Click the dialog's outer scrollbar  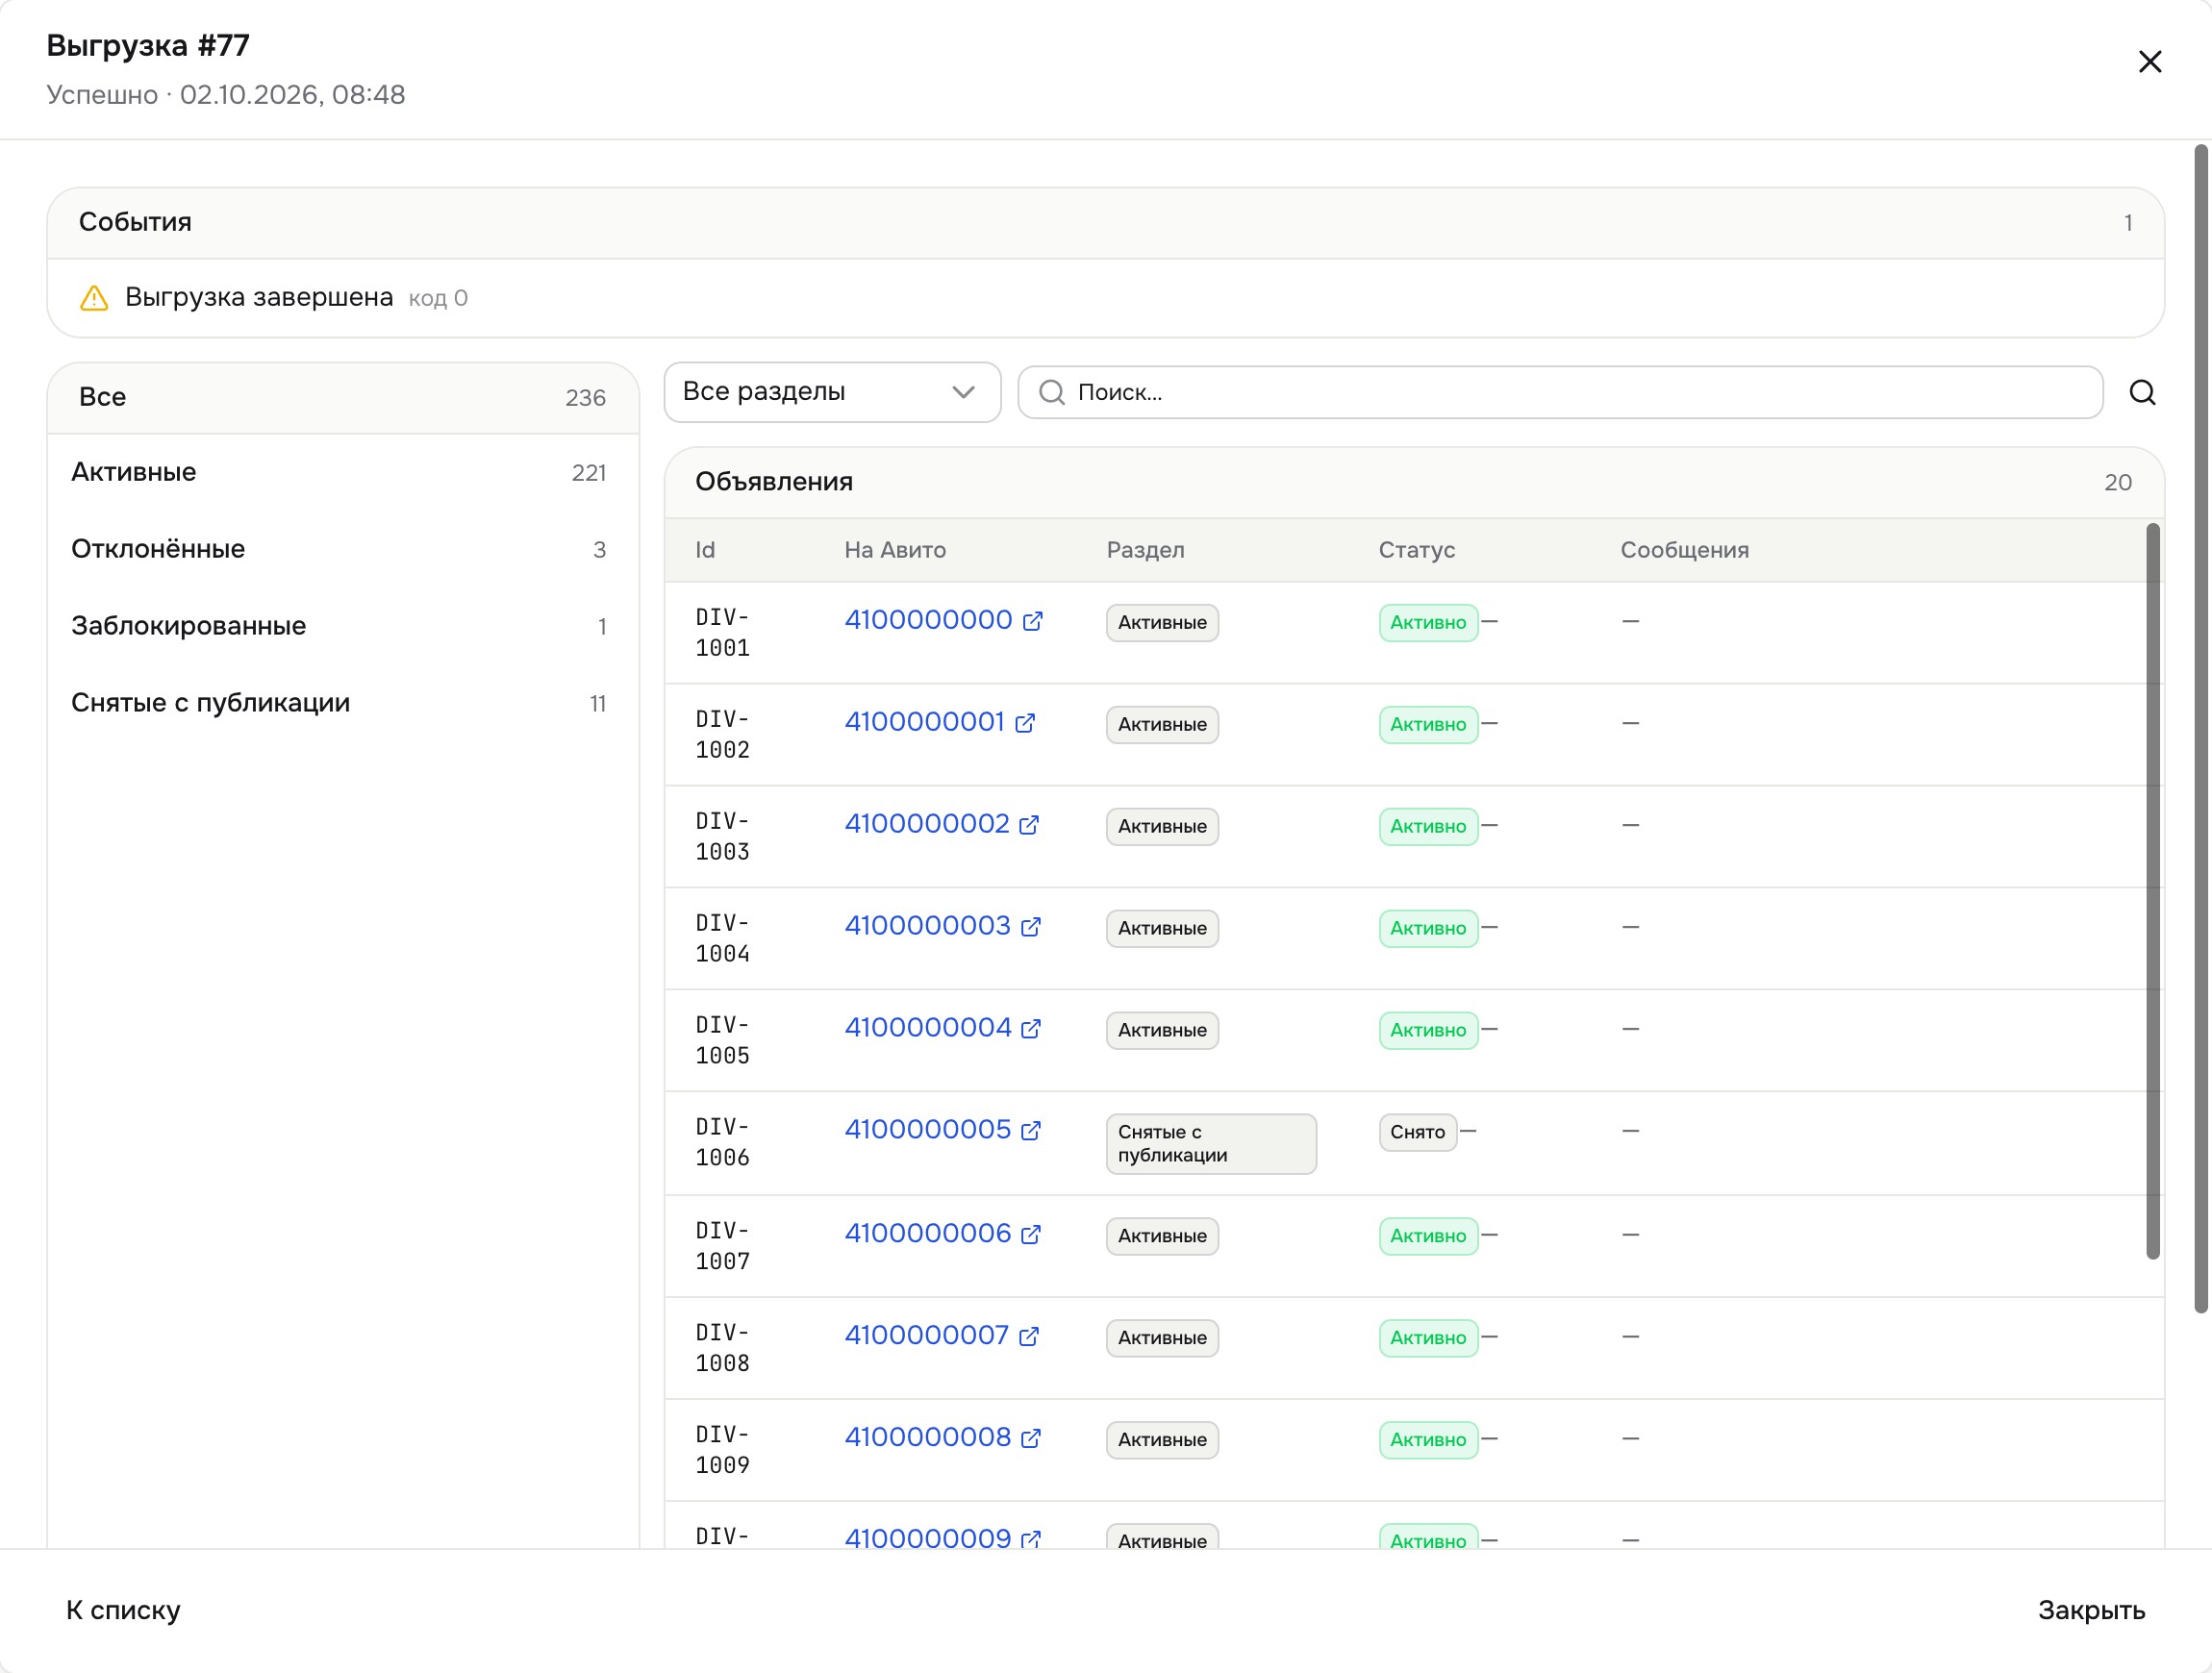(2201, 729)
